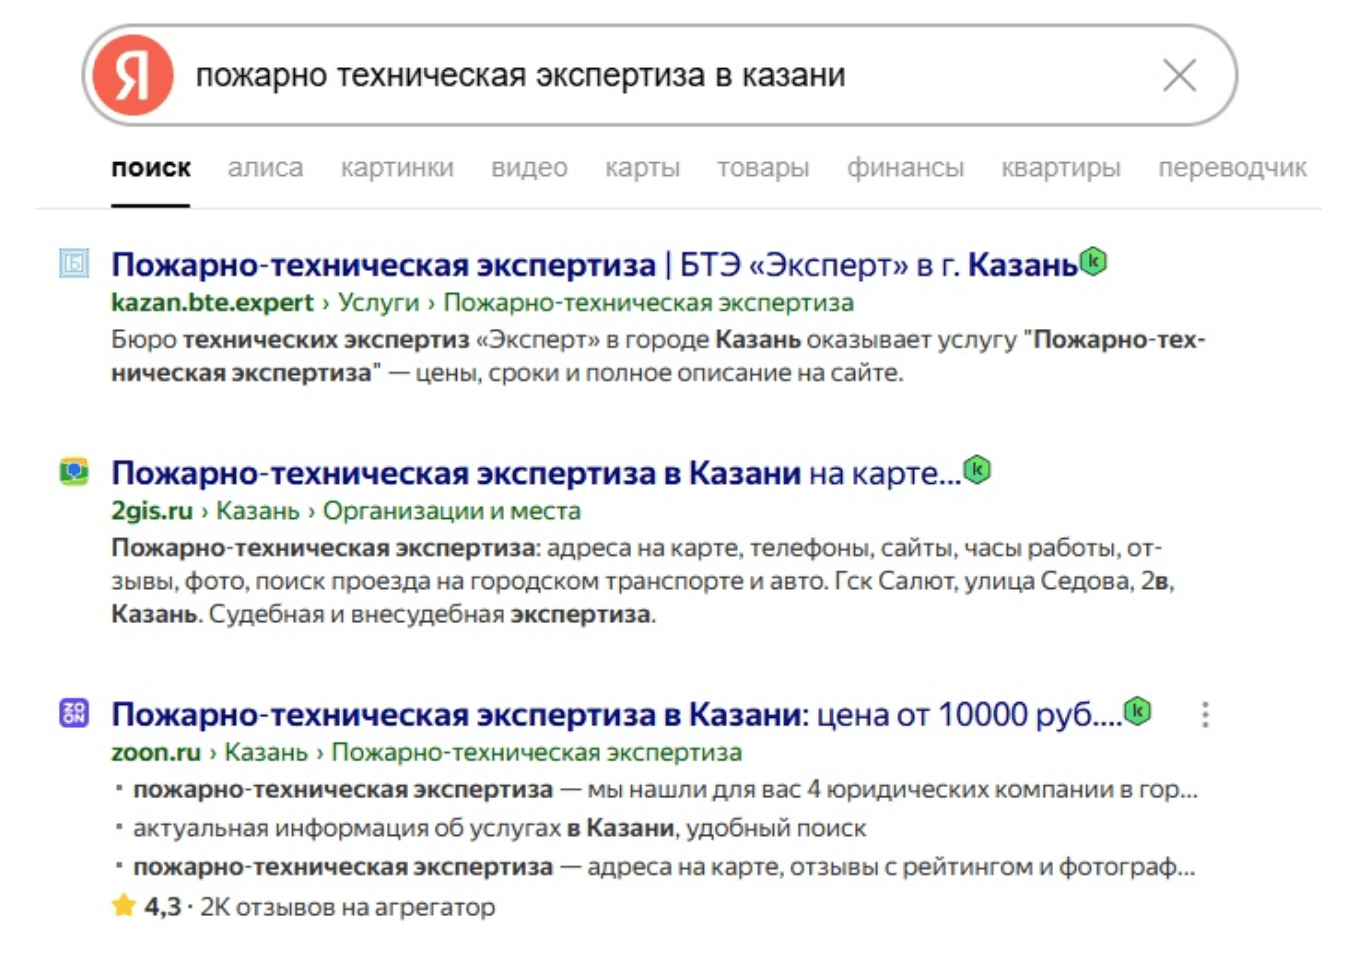This screenshot has width=1366, height=972.
Task: Open the Zoon result favicon
Action: [74, 713]
